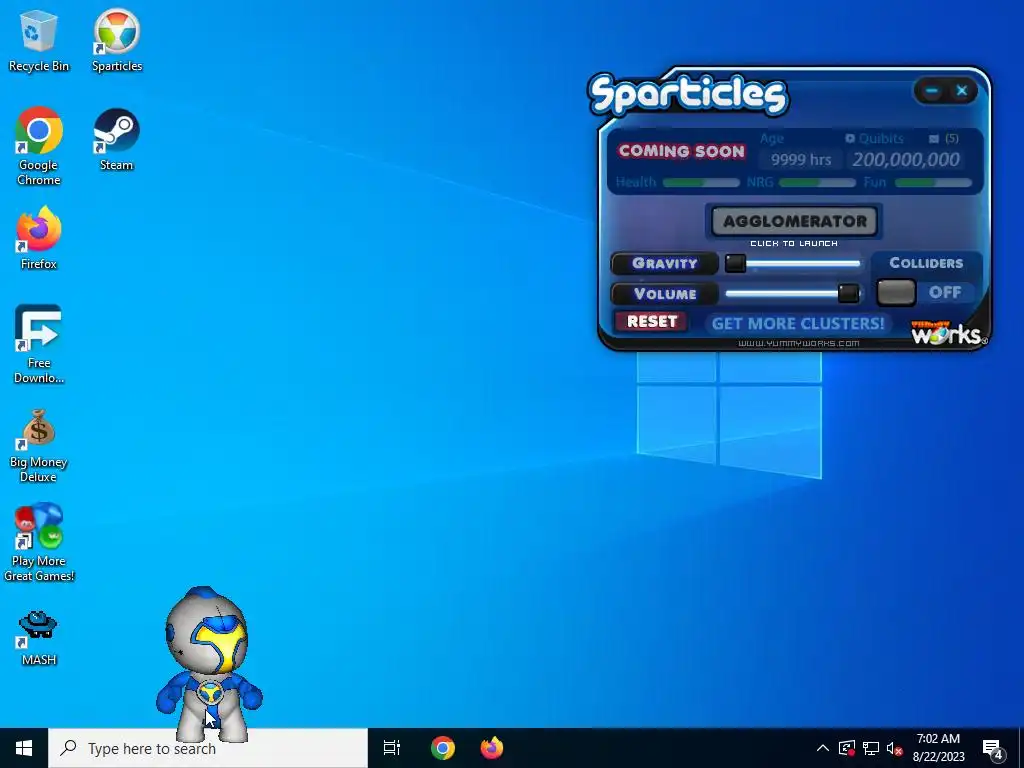Viewport: 1024px width, 768px height.
Task: Click the Volume label button
Action: (x=664, y=294)
